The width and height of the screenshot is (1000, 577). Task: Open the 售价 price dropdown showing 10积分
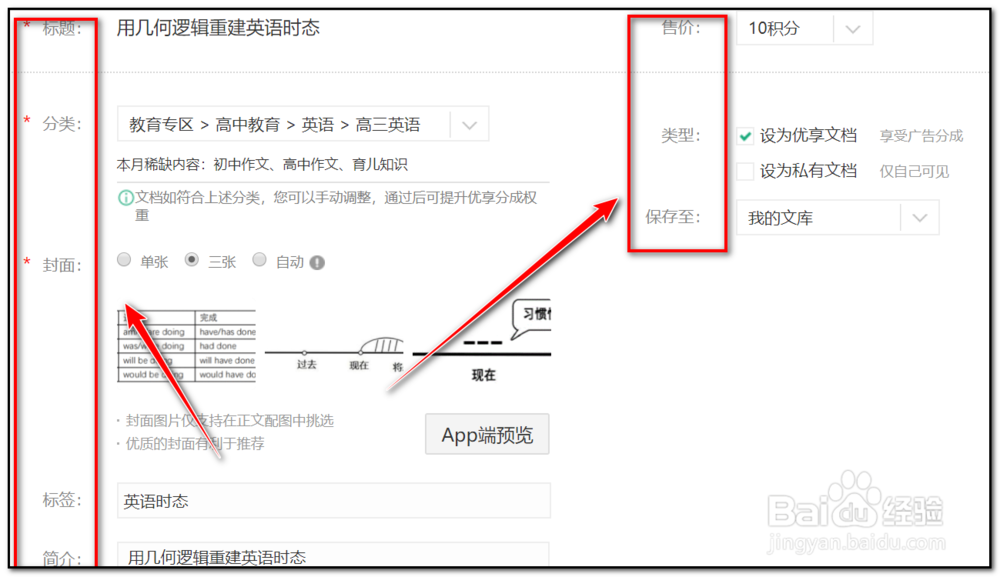tap(854, 29)
